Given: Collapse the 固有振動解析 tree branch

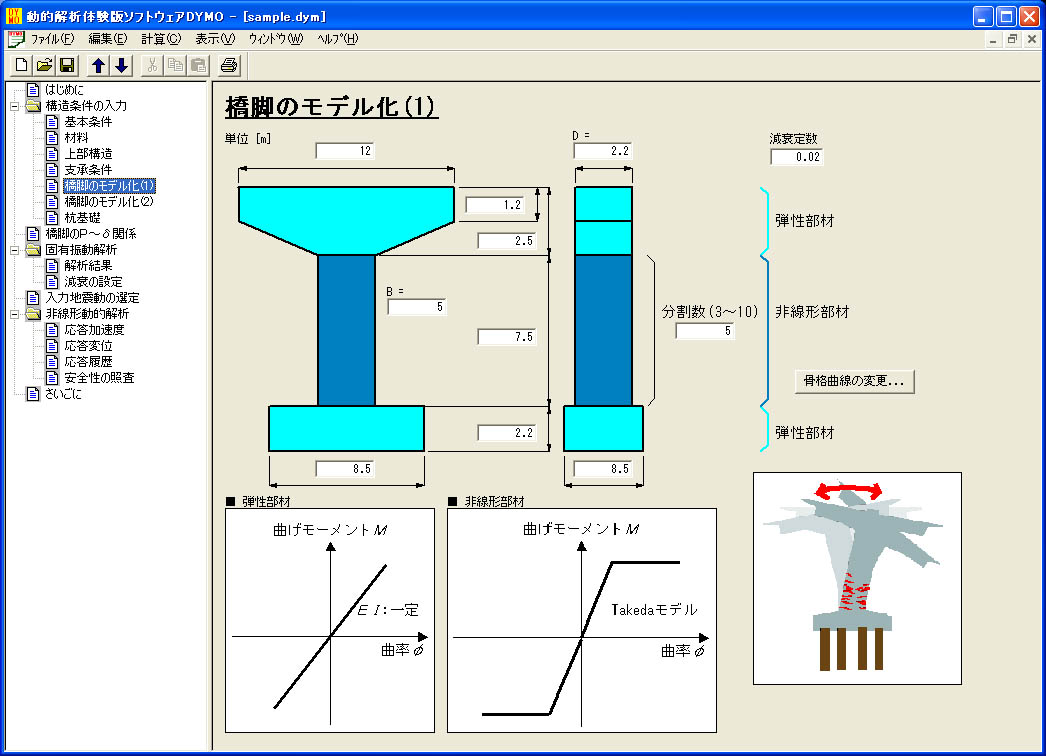Looking at the screenshot, I should 14,251.
